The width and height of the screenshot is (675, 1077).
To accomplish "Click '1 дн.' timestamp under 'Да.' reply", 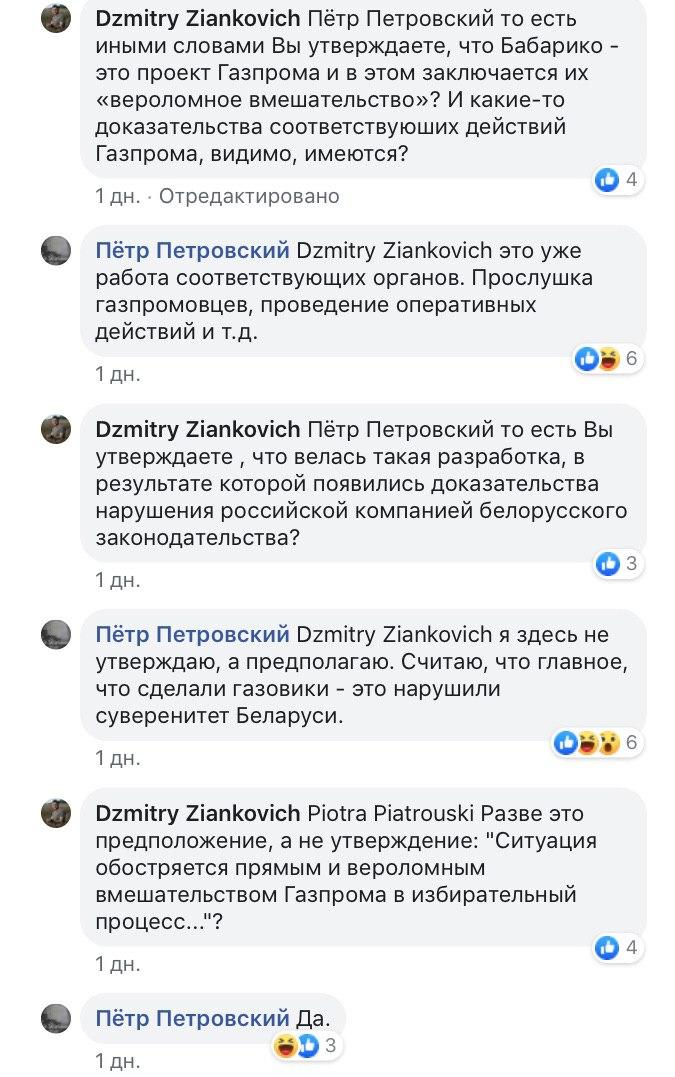I will 117,1058.
